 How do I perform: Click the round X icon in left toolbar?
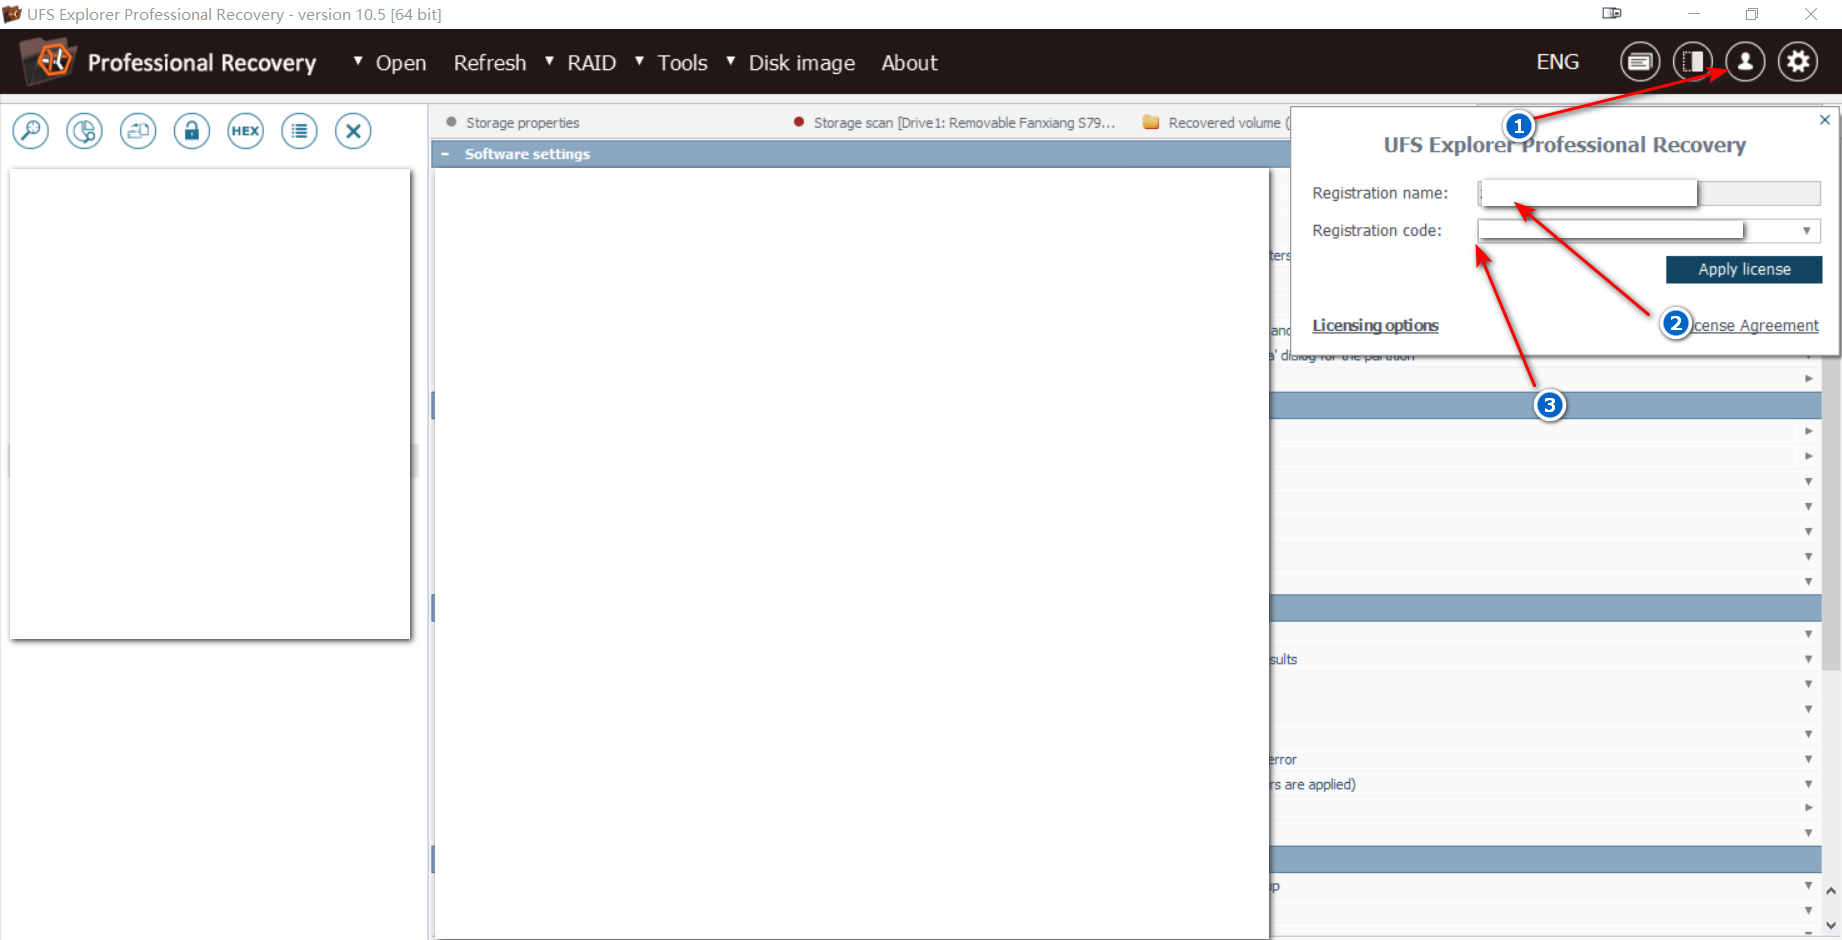point(353,131)
